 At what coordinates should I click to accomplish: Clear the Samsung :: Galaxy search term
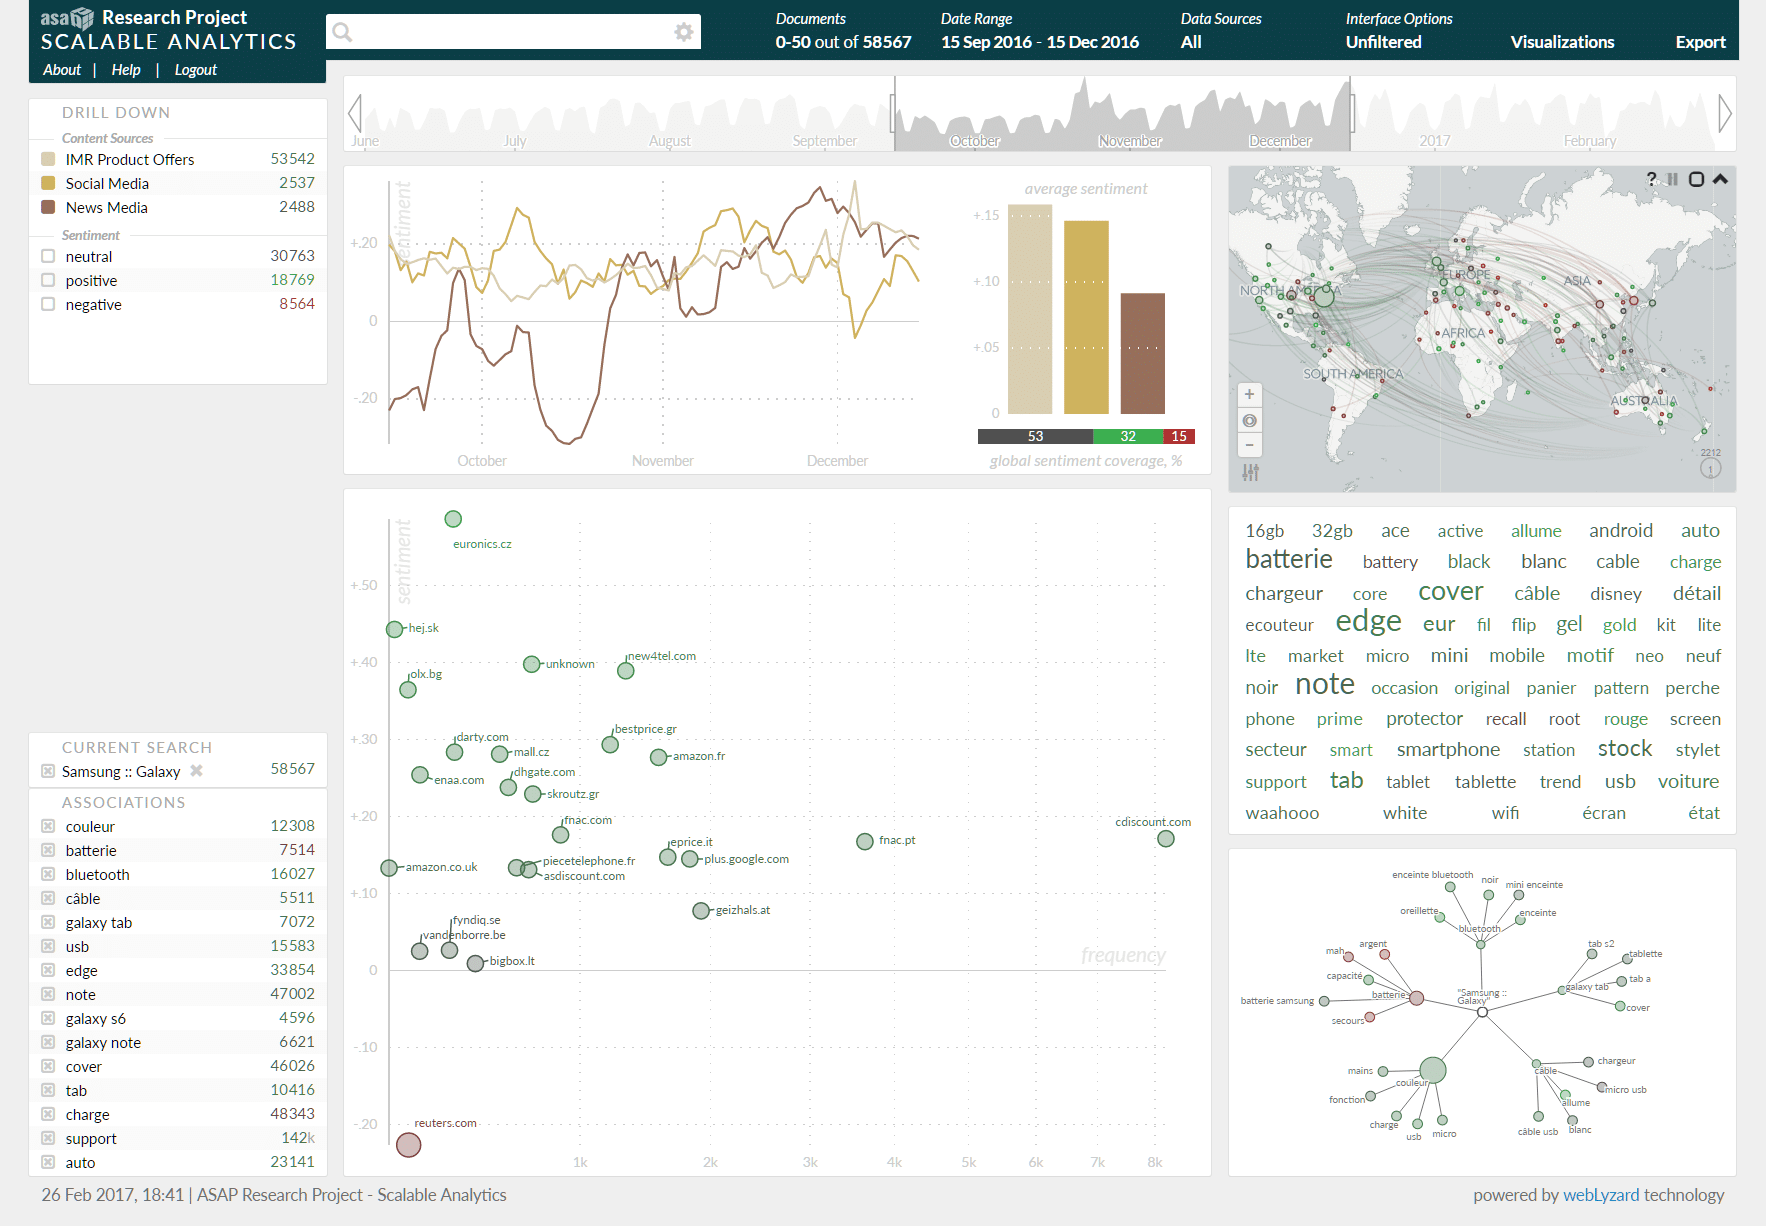(x=196, y=770)
